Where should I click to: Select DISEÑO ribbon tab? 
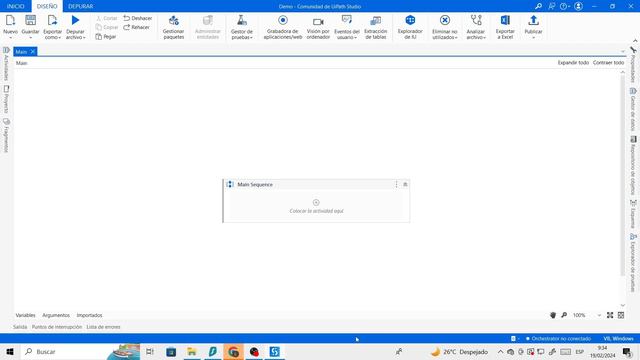(x=47, y=6)
